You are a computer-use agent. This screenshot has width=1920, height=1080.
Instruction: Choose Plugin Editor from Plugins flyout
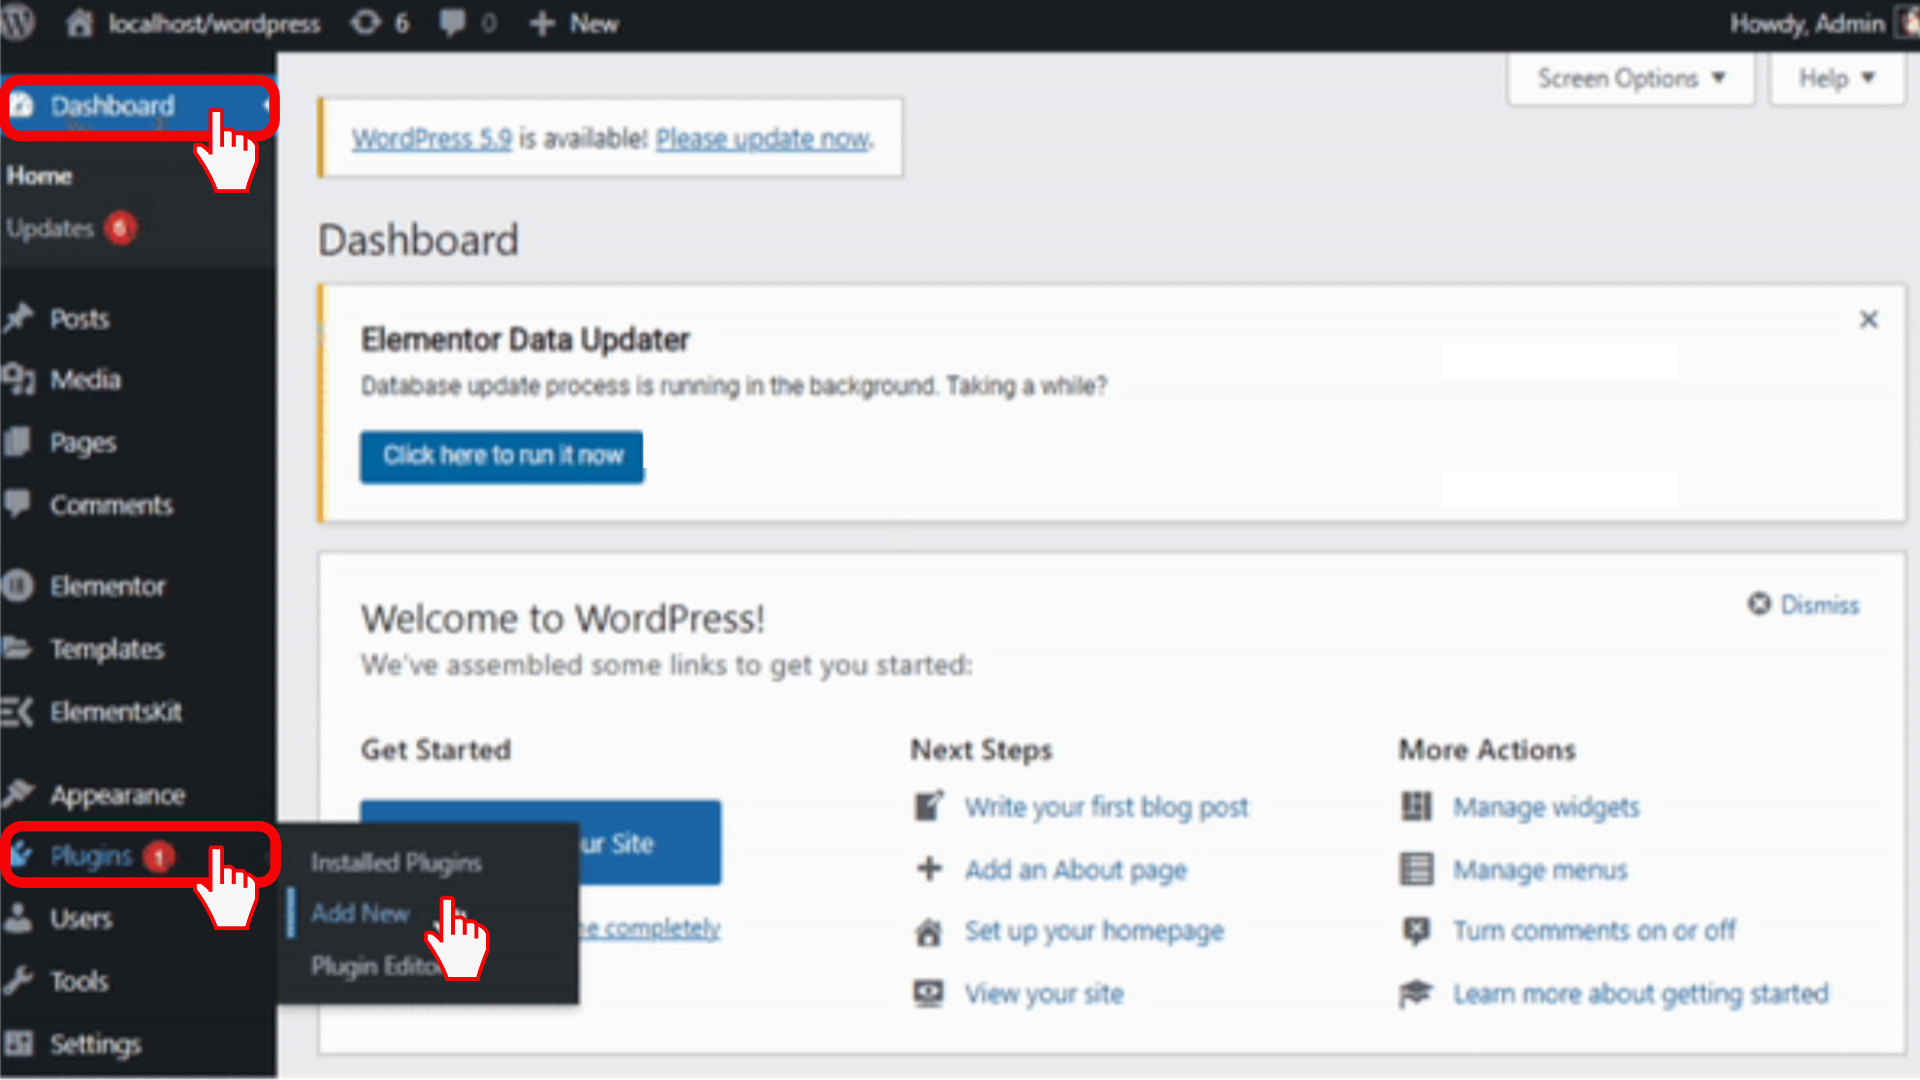(x=376, y=965)
